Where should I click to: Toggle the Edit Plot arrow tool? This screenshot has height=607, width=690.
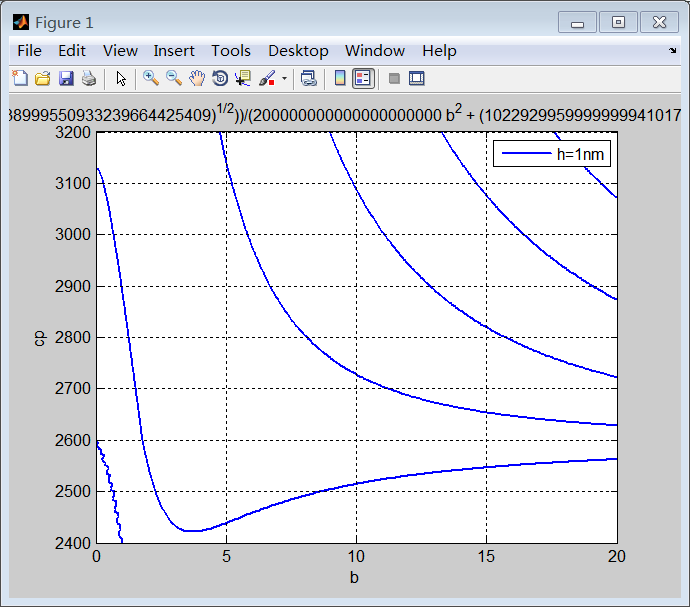121,78
